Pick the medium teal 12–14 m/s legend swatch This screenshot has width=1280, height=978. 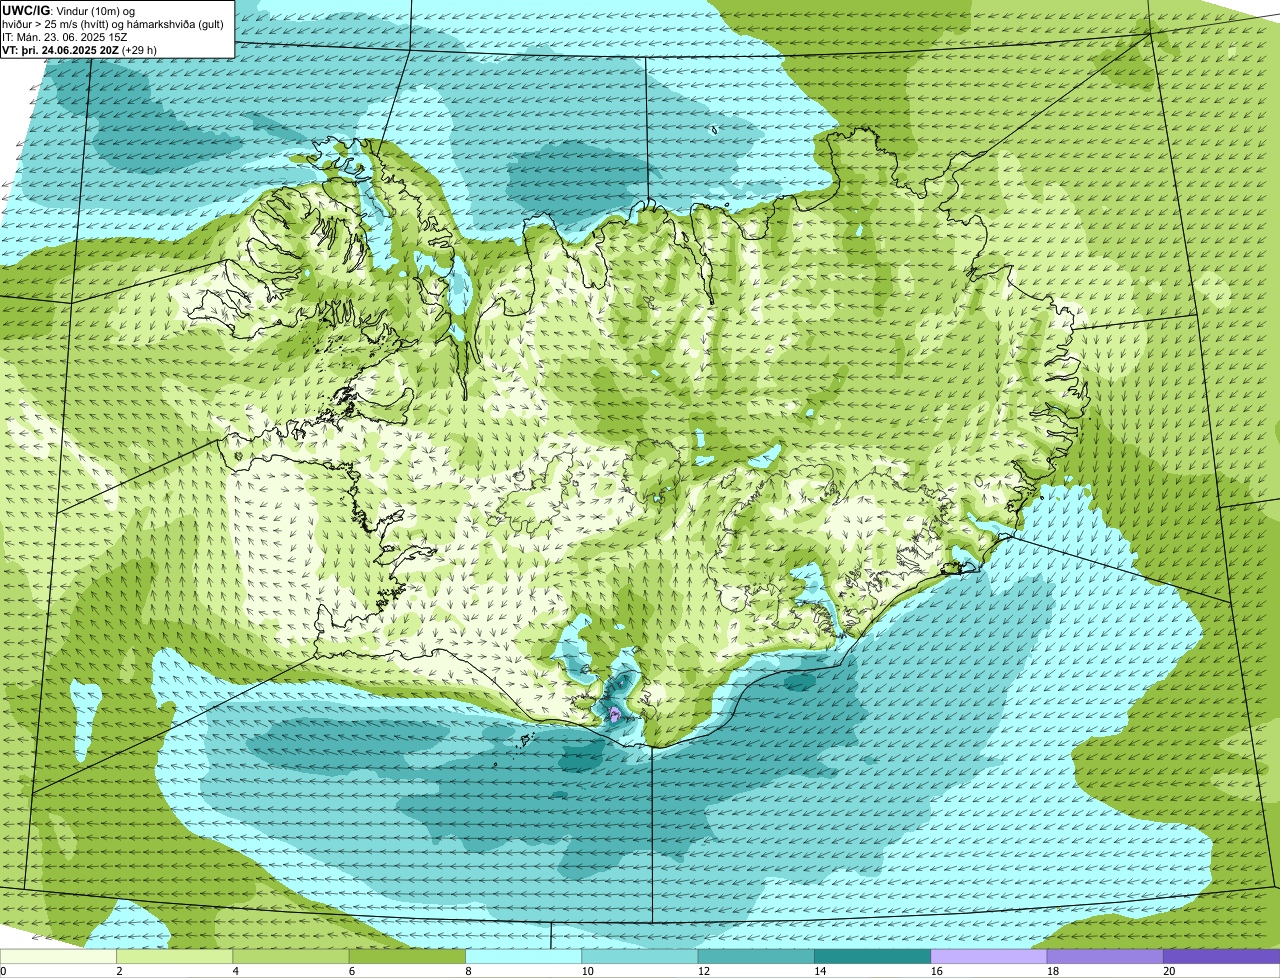click(x=756, y=956)
